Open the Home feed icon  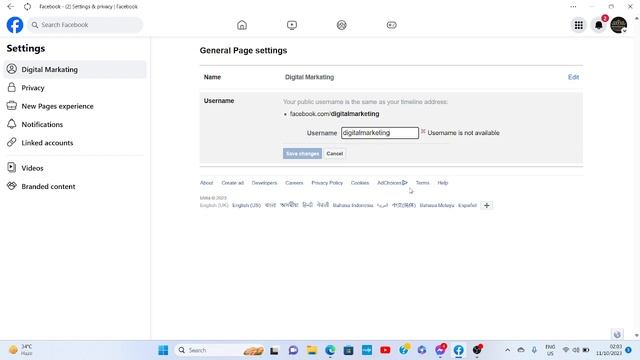coord(242,25)
